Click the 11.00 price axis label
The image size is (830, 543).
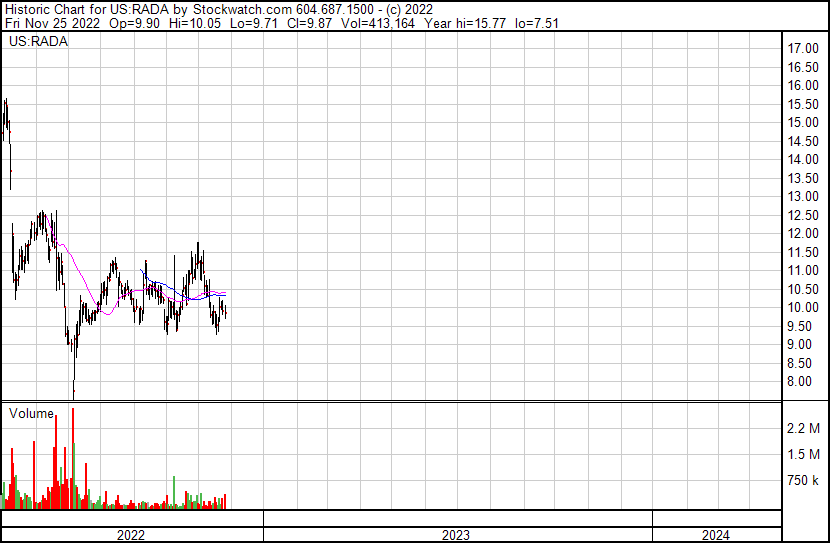[803, 270]
